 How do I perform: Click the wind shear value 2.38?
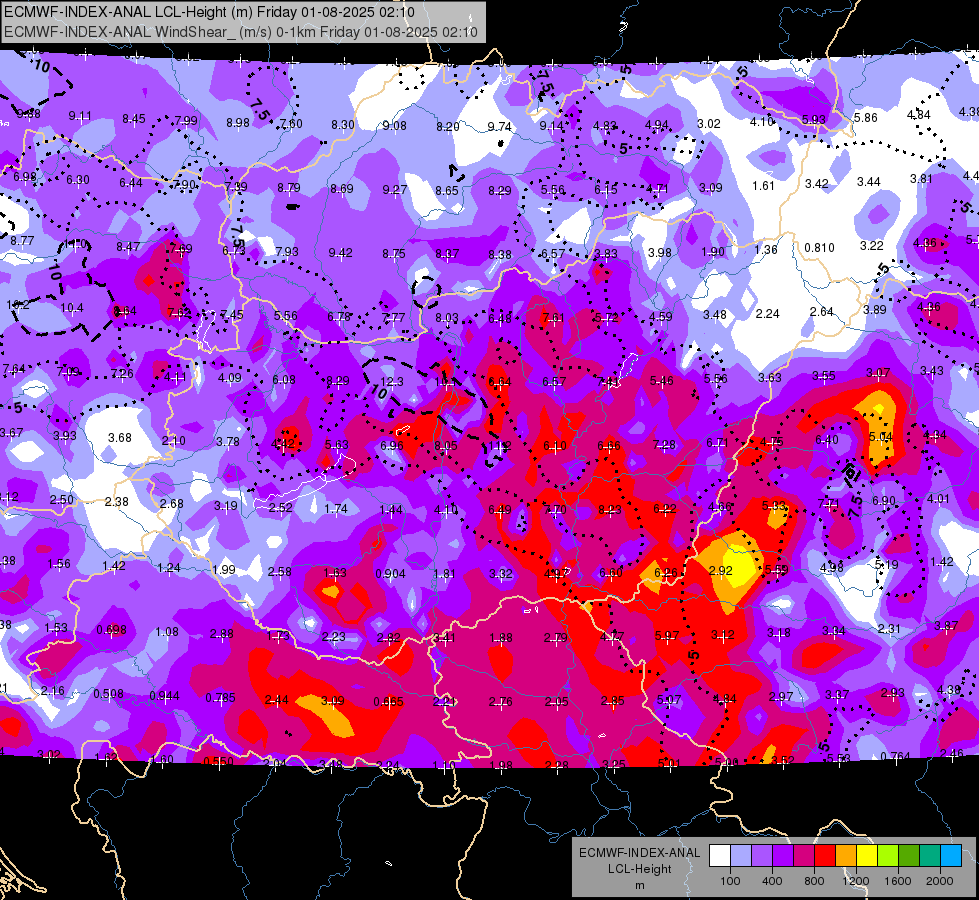[x=116, y=502]
